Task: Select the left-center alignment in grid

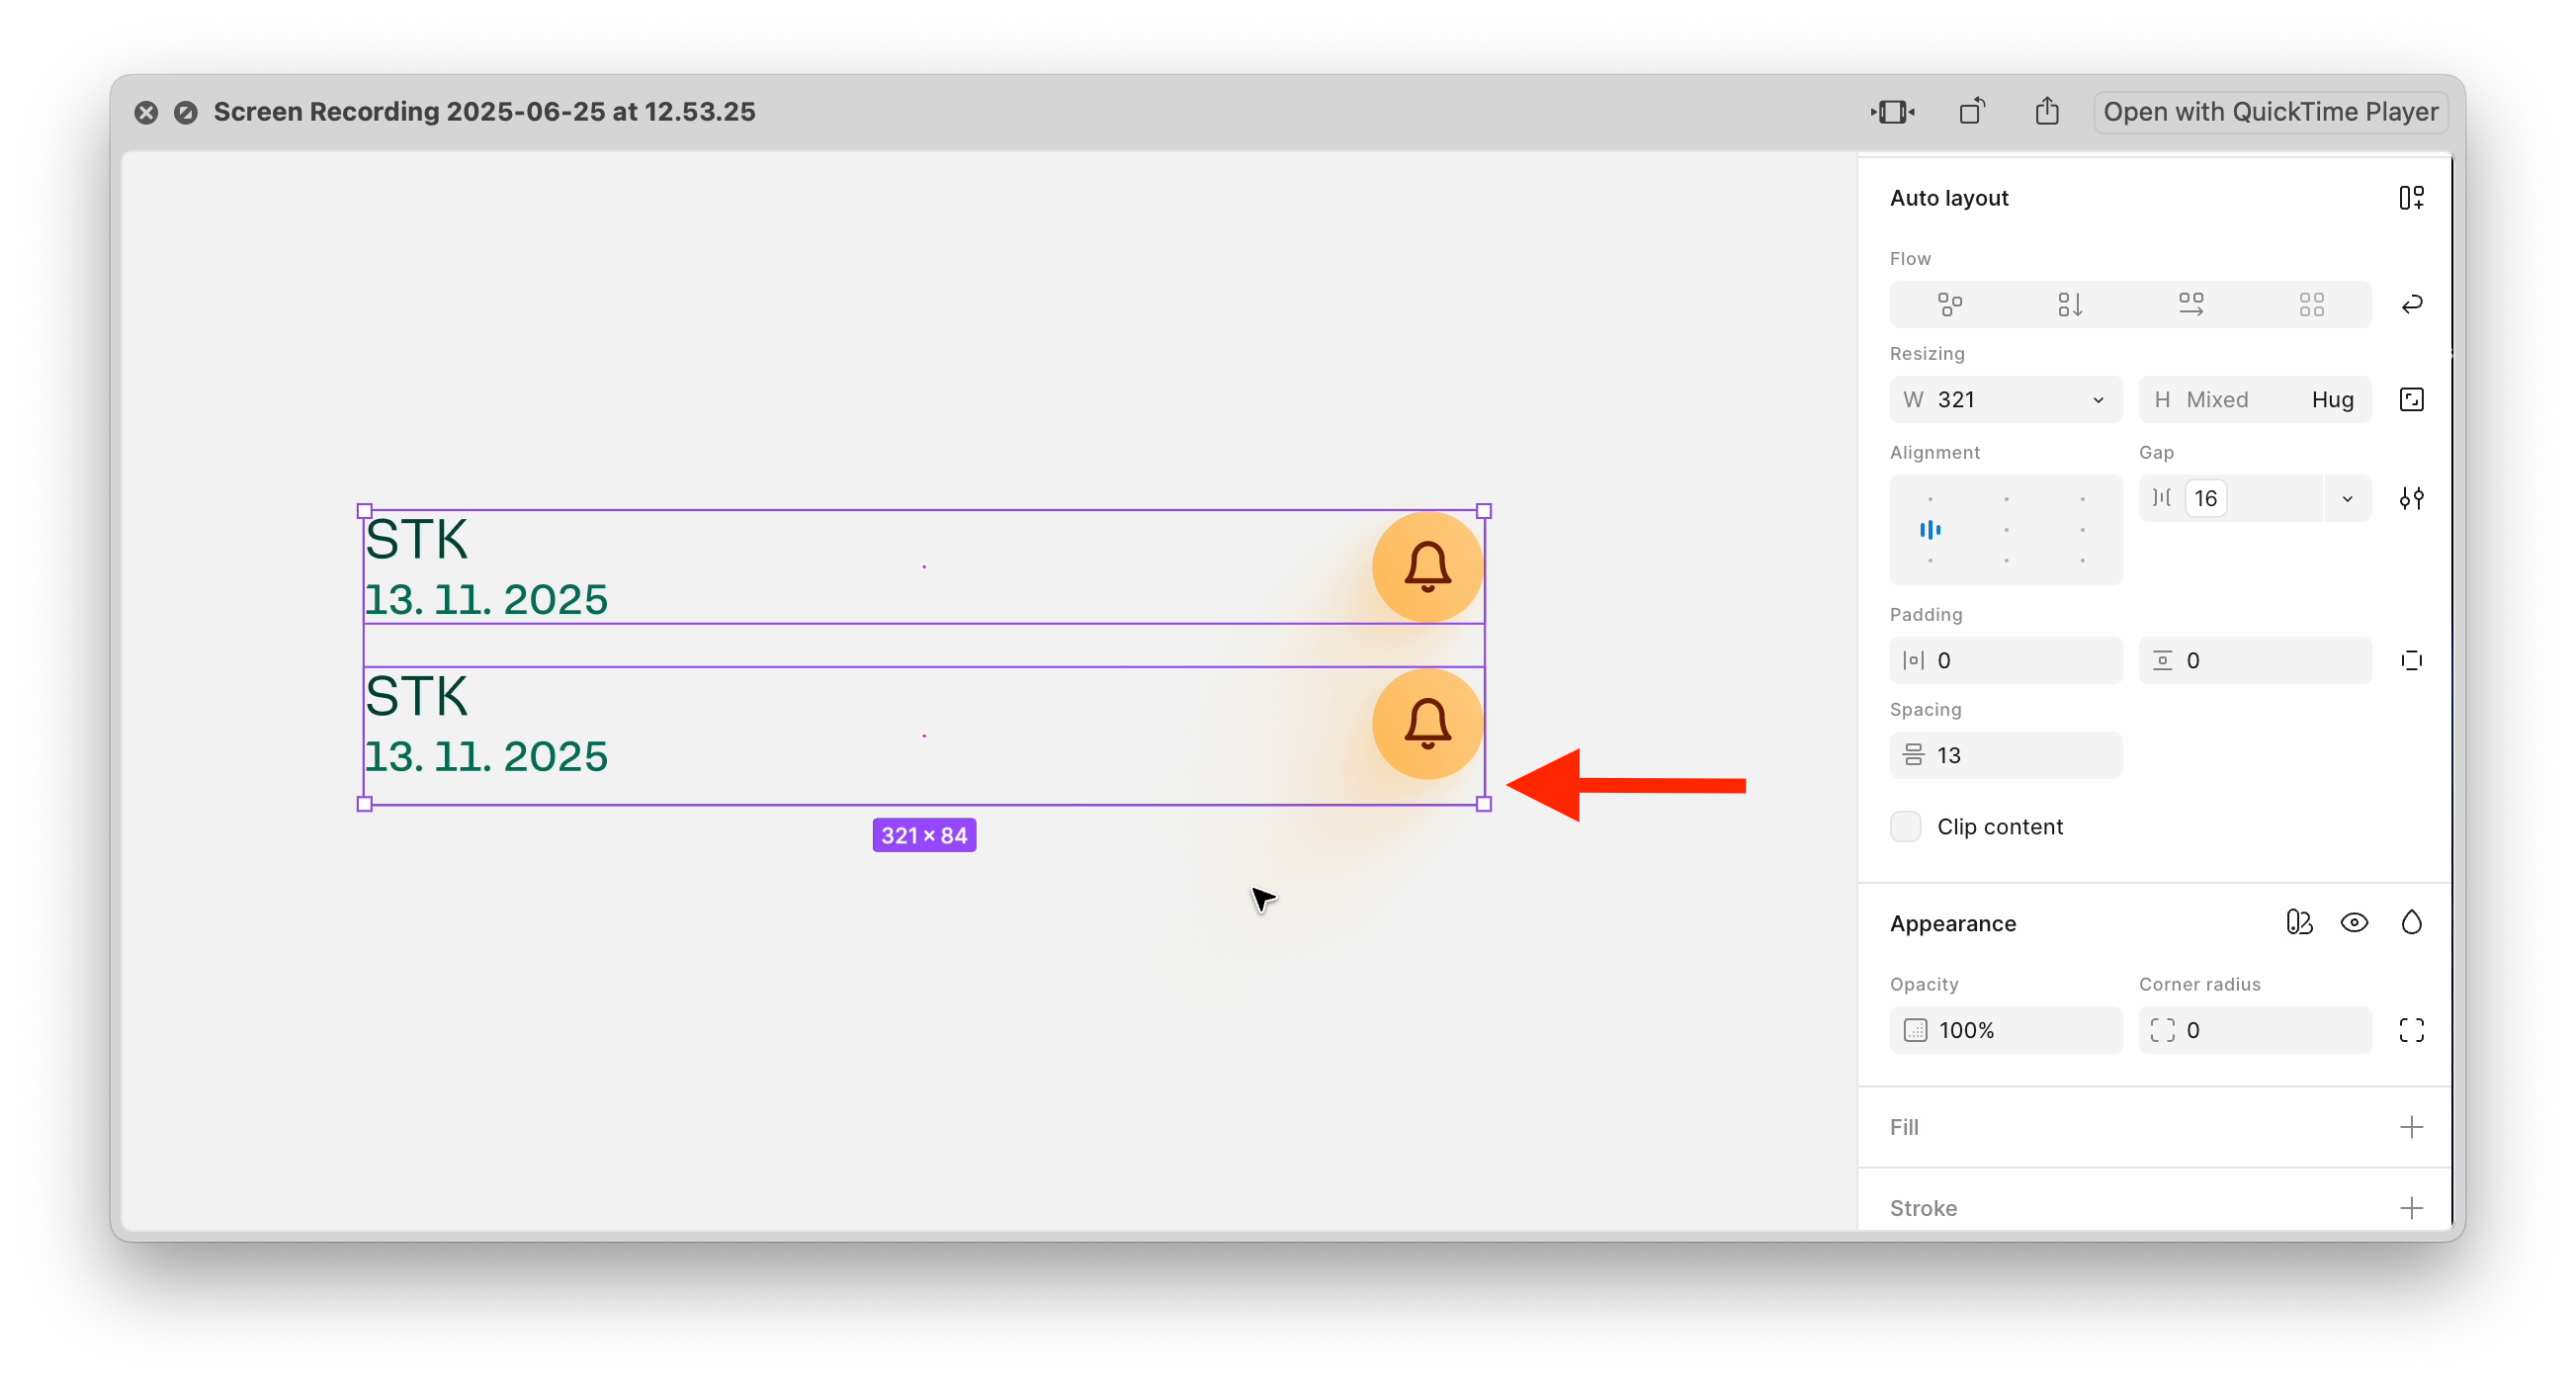Action: coord(1930,529)
